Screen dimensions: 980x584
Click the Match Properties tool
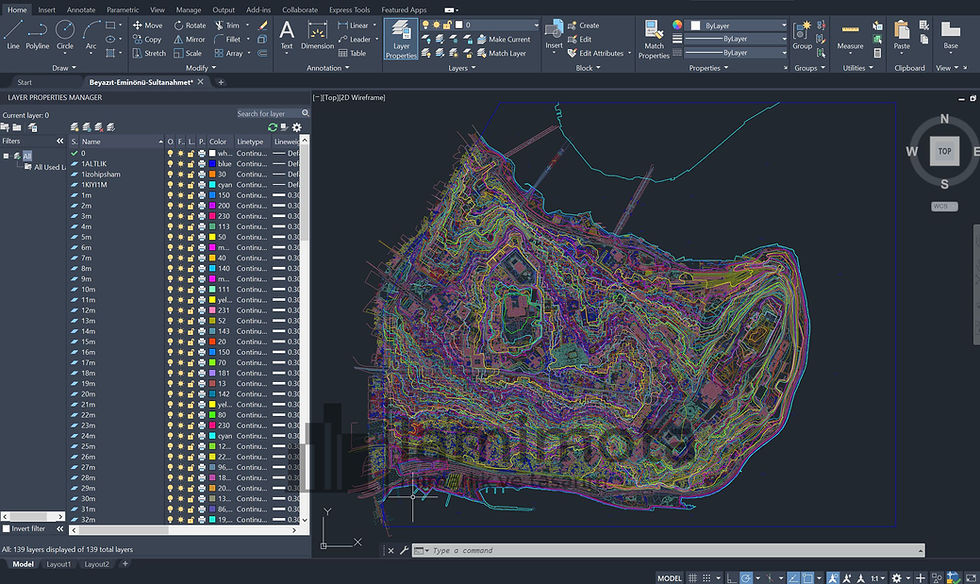[x=654, y=39]
